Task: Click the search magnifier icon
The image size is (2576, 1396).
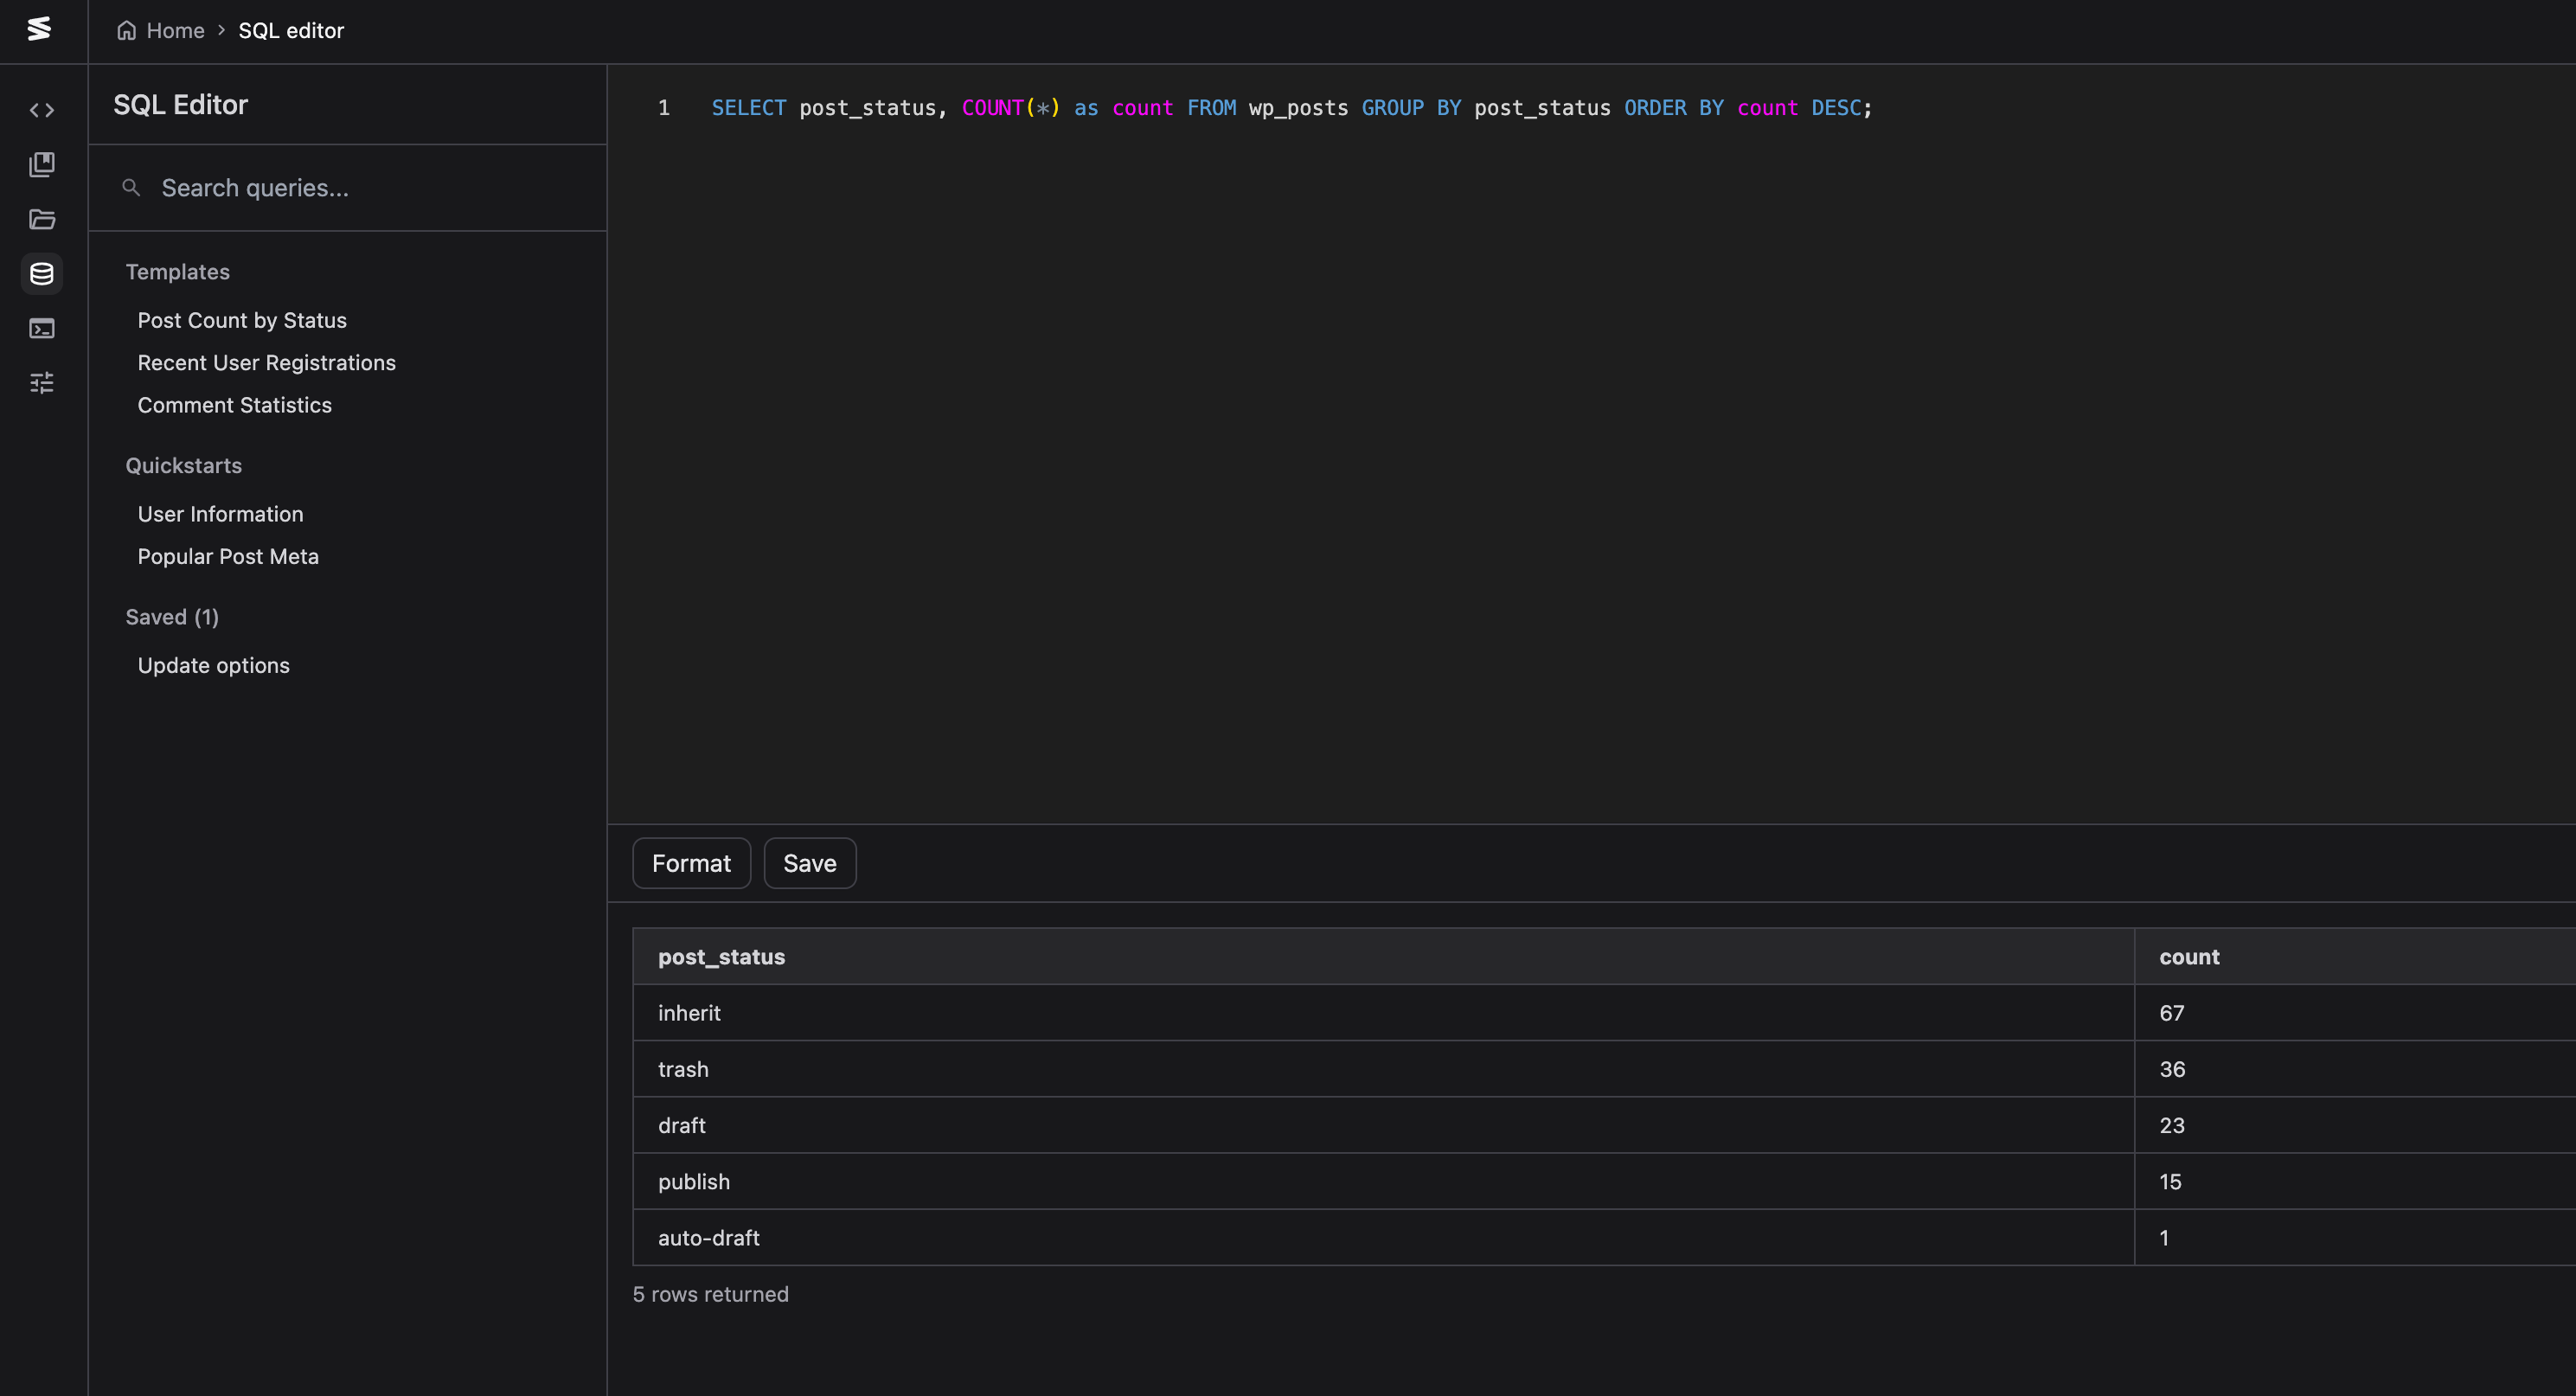Action: (131, 187)
